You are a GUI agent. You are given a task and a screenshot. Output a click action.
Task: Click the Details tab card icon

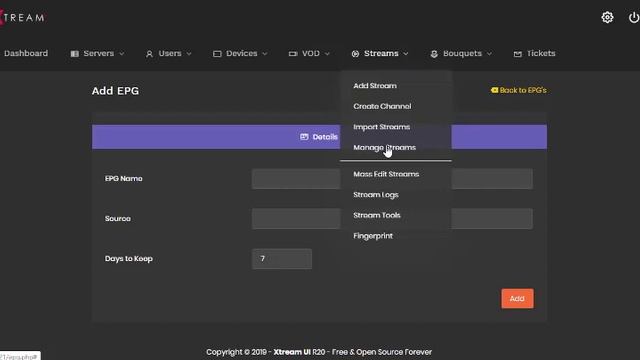[x=304, y=137]
